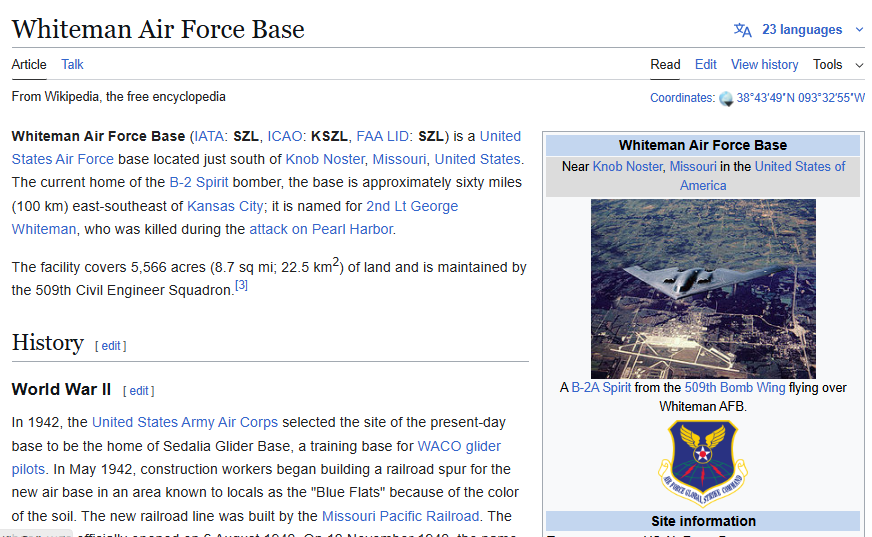Select the Read tab
This screenshot has height=537, width=872.
coord(665,64)
